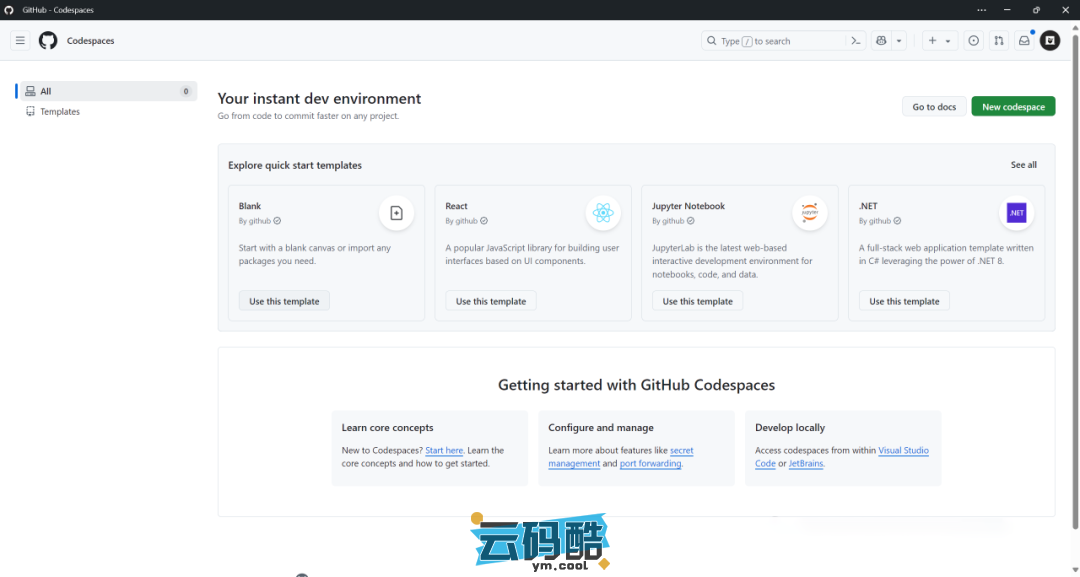
Task: Click the Go to docs button
Action: [x=934, y=107]
